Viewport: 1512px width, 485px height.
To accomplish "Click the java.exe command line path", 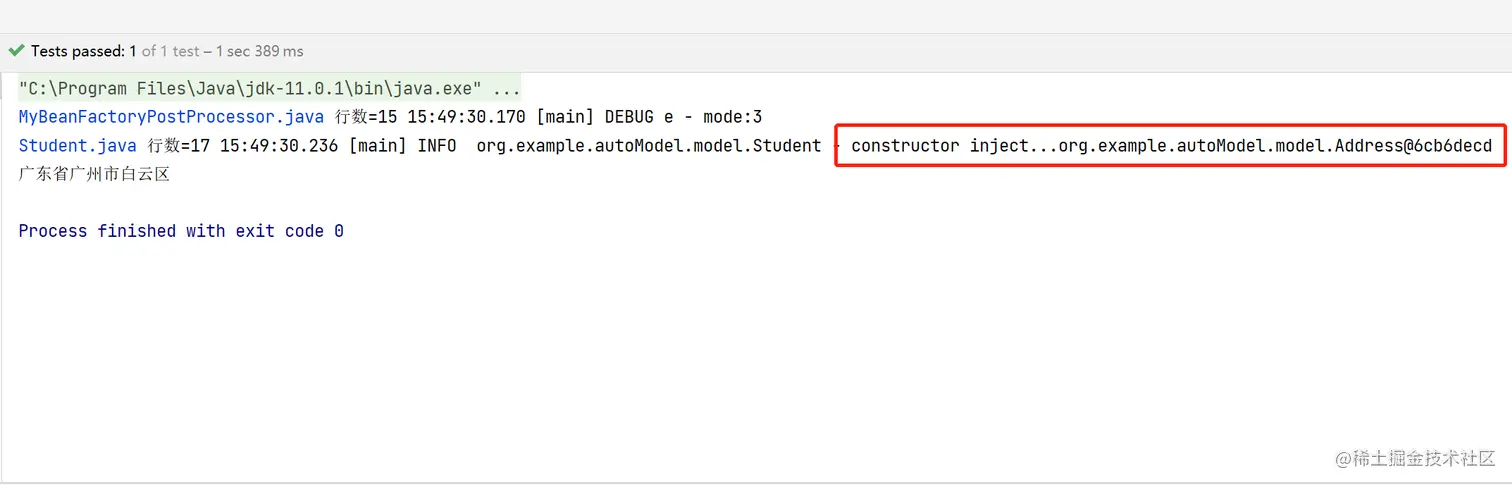I will [x=251, y=88].
